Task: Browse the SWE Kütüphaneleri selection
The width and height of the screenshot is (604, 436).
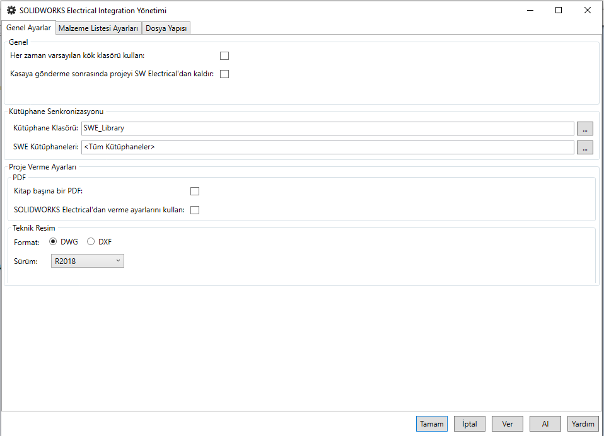Action: tap(585, 147)
